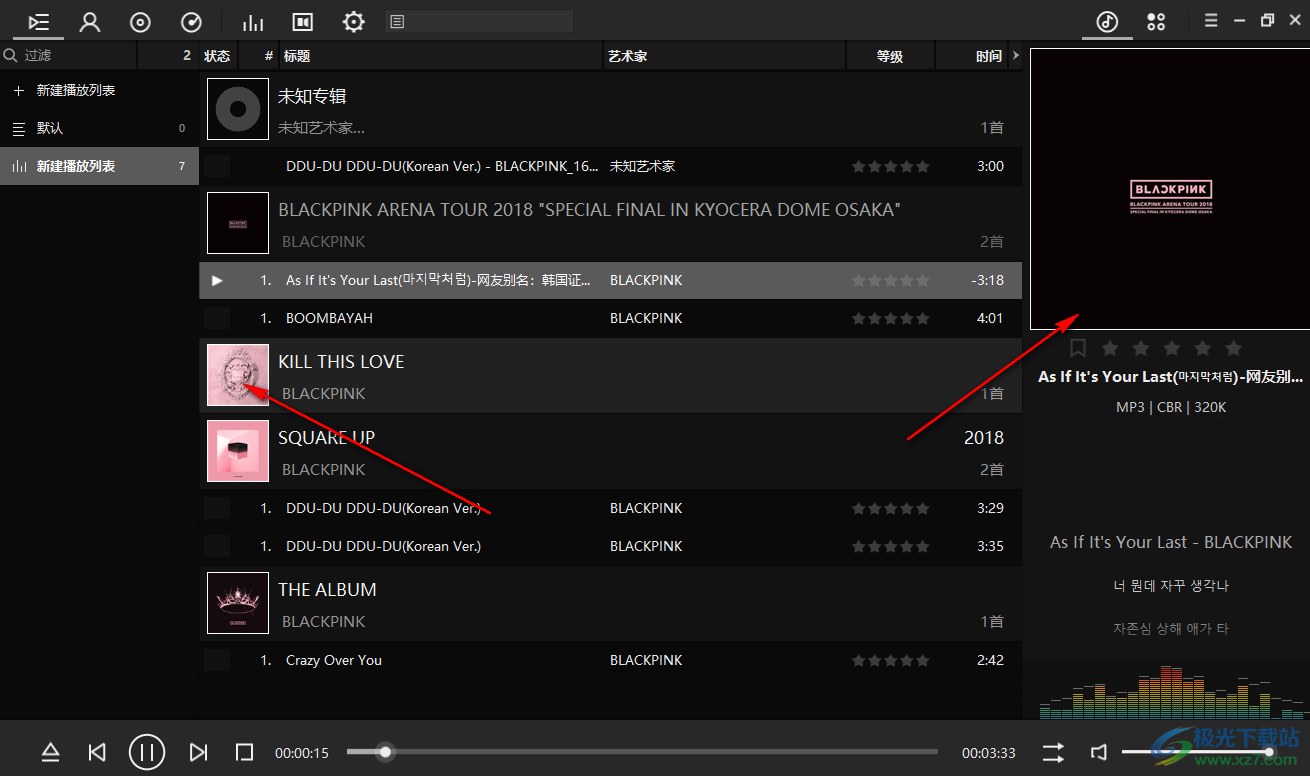Pause the current playback

point(146,752)
